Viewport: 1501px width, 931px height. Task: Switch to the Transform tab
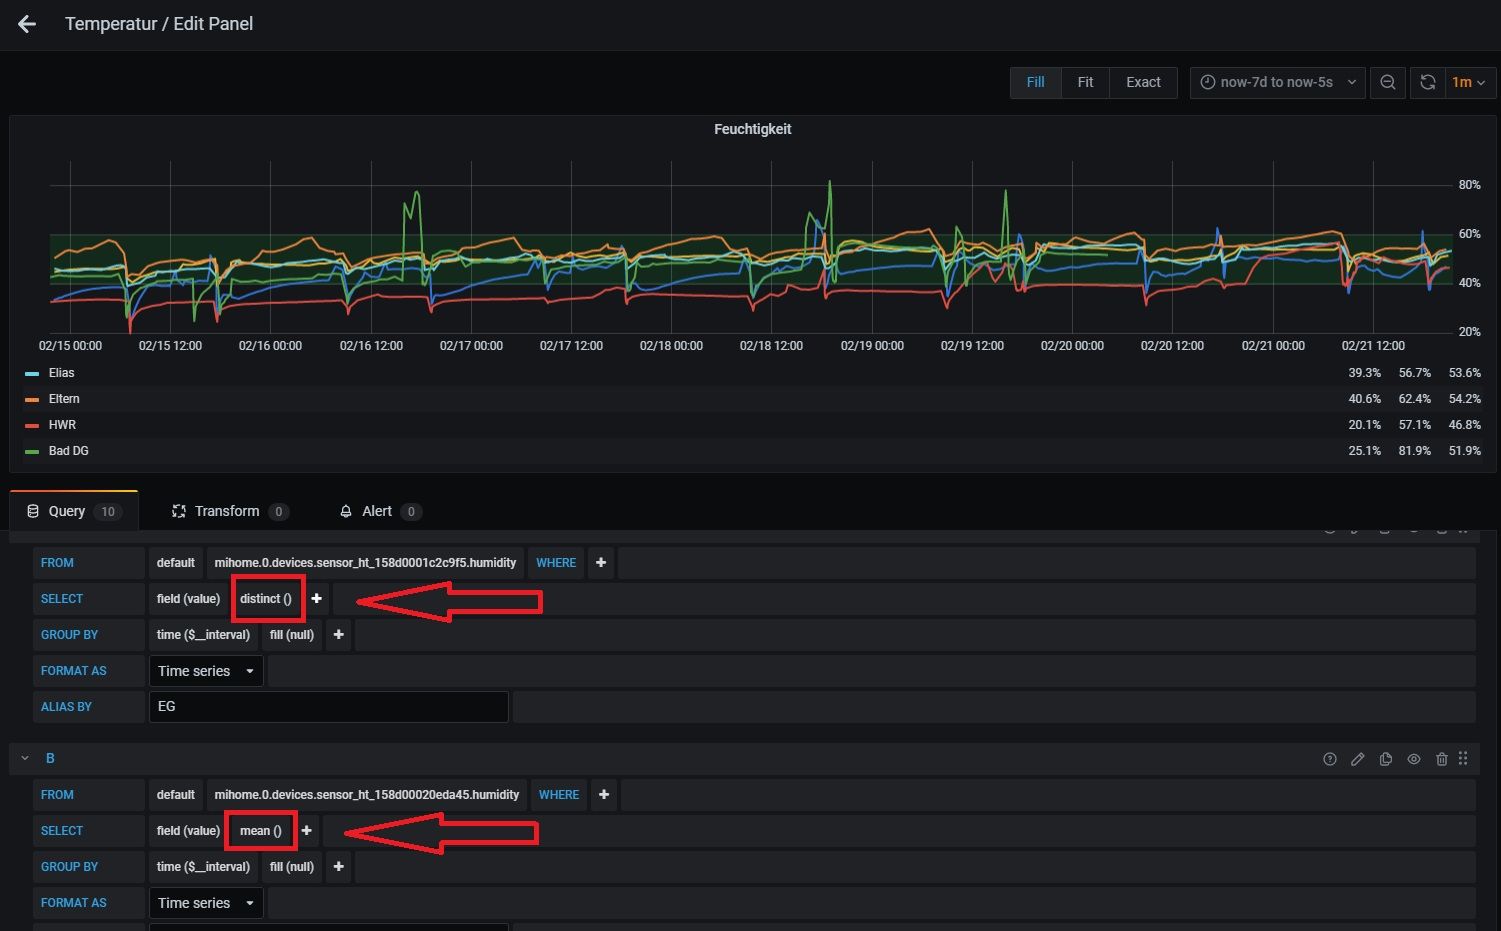tap(227, 511)
